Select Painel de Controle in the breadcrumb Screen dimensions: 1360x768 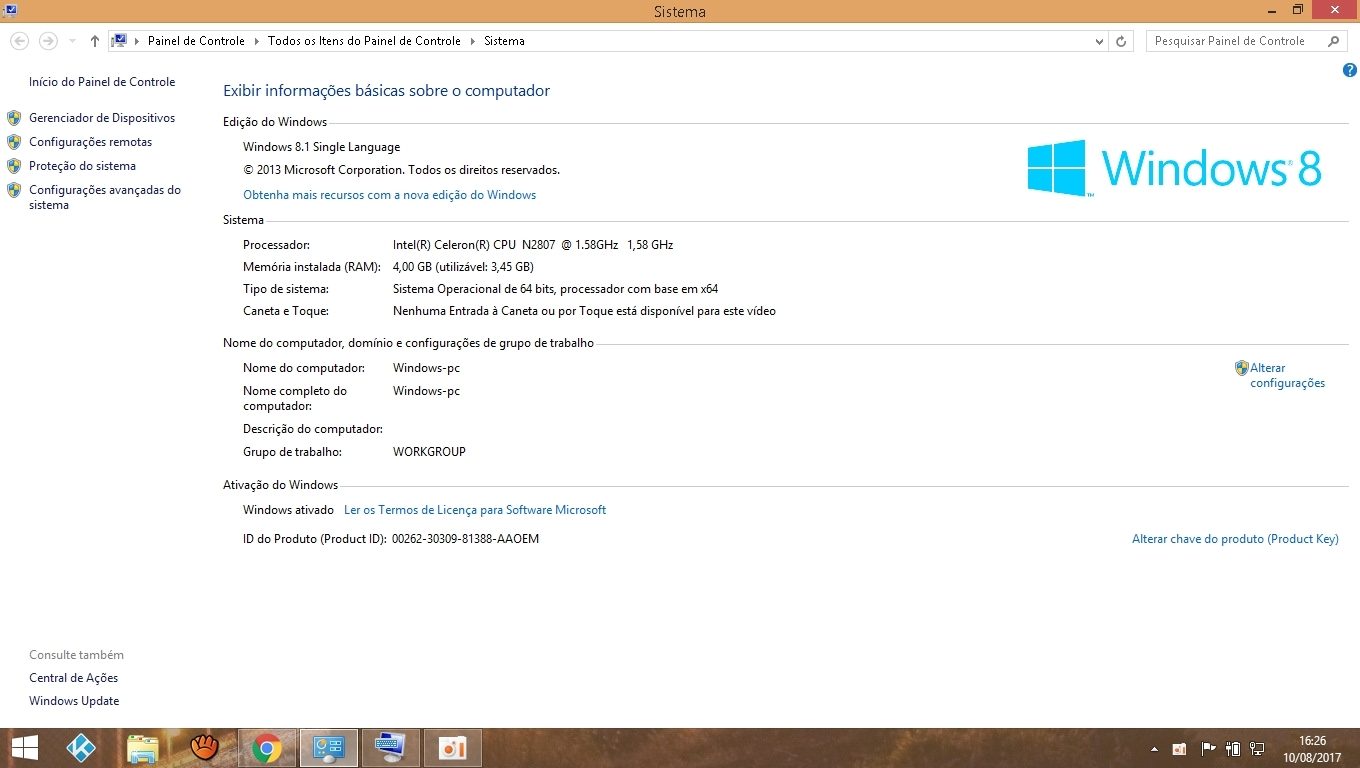(196, 41)
